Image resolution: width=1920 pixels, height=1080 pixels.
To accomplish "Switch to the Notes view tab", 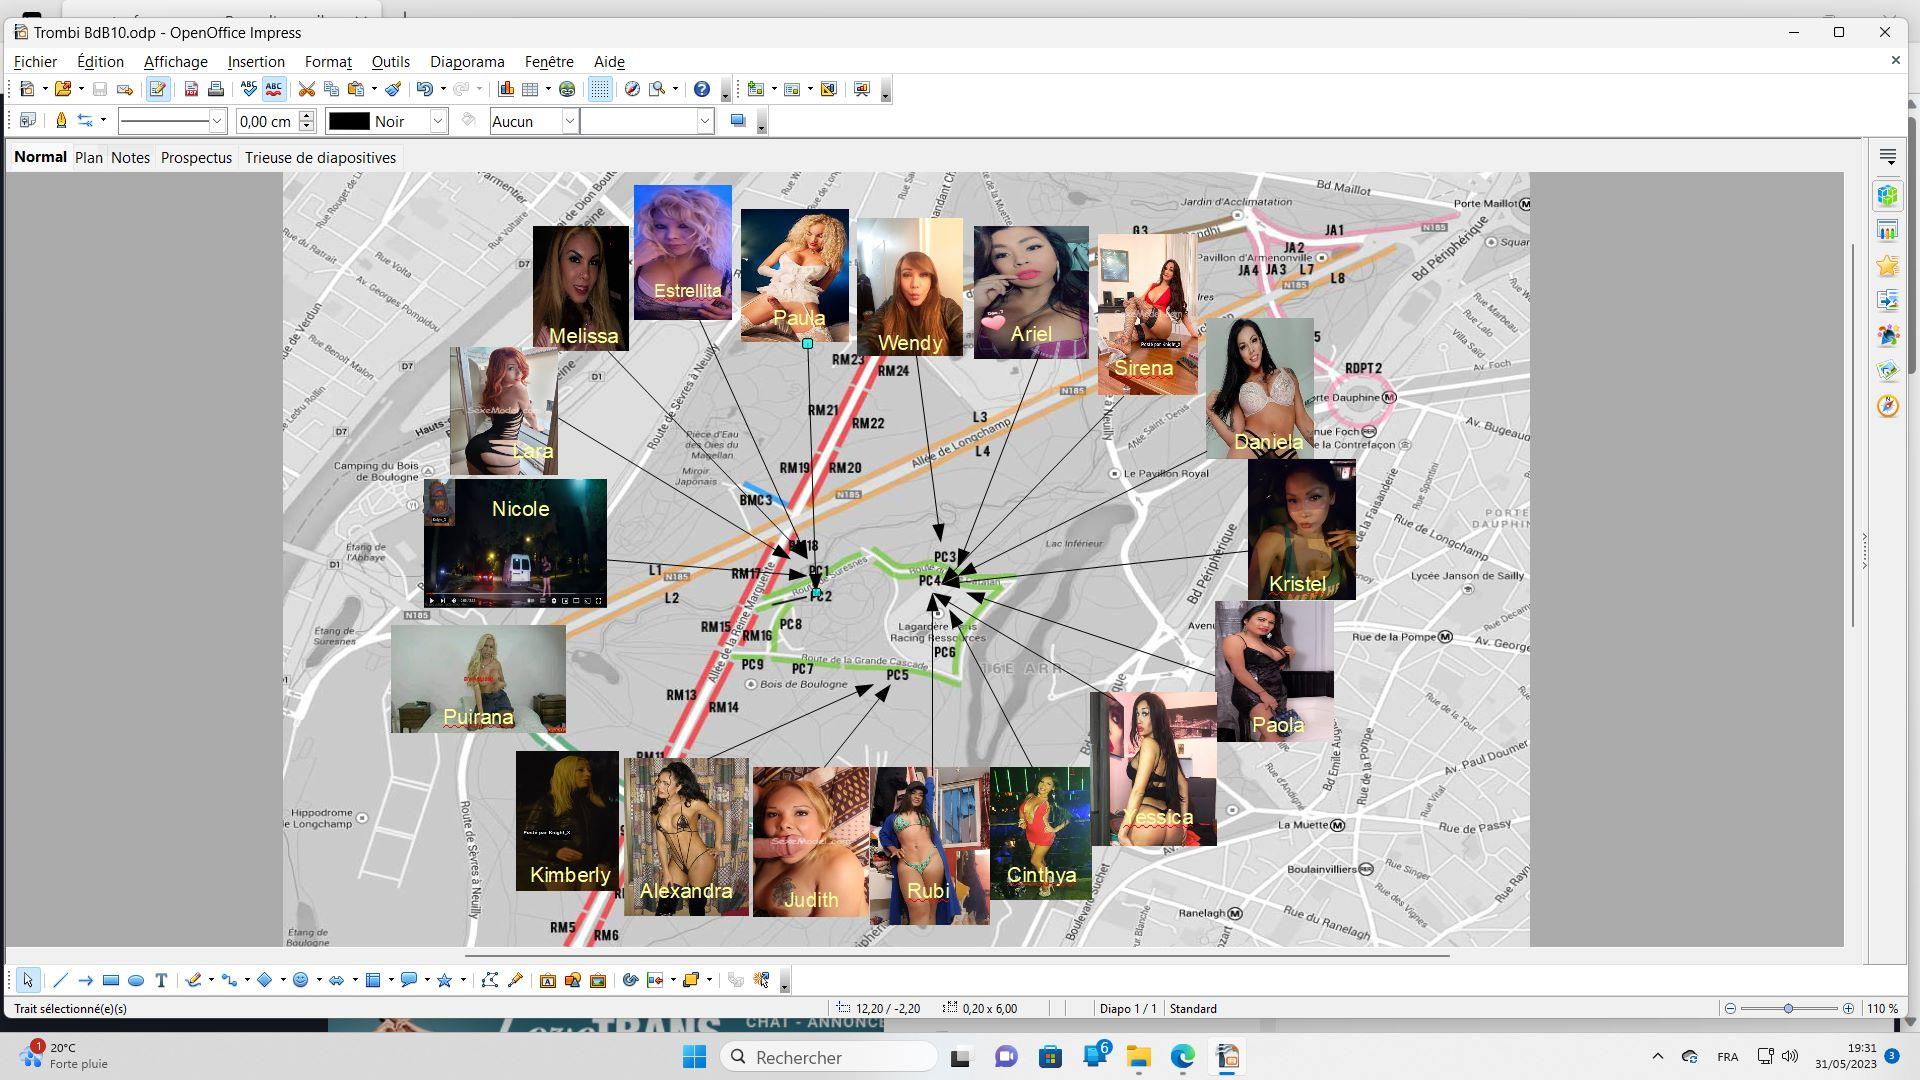I will pos(130,158).
